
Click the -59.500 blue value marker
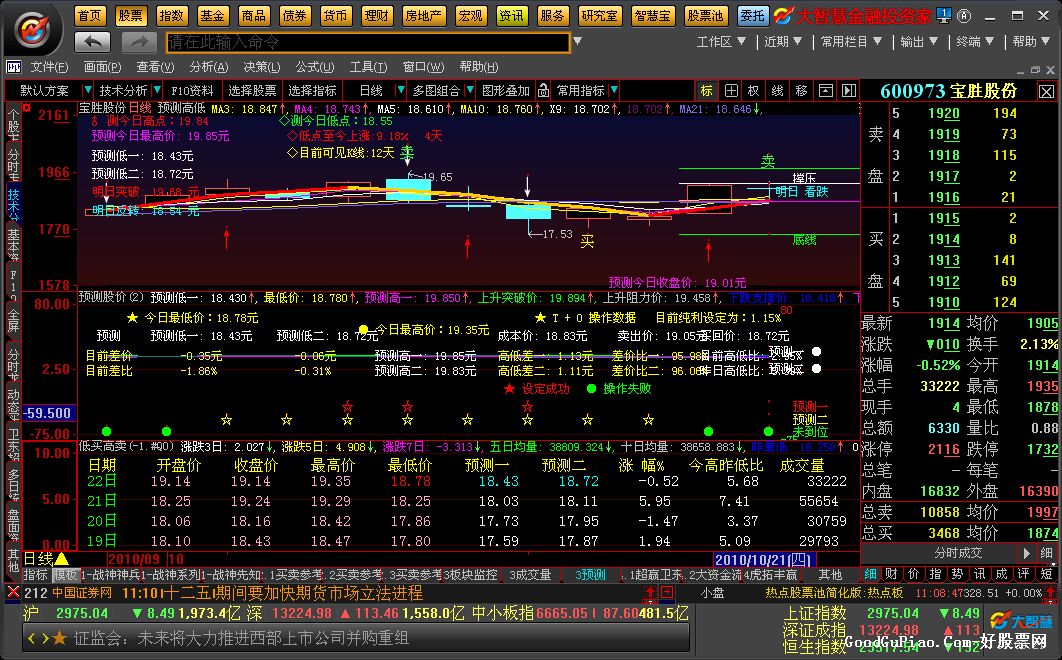click(47, 413)
